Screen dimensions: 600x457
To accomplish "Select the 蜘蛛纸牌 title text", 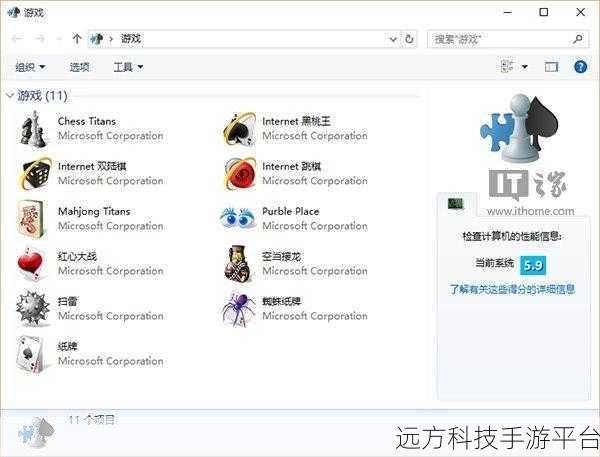I will coord(281,302).
